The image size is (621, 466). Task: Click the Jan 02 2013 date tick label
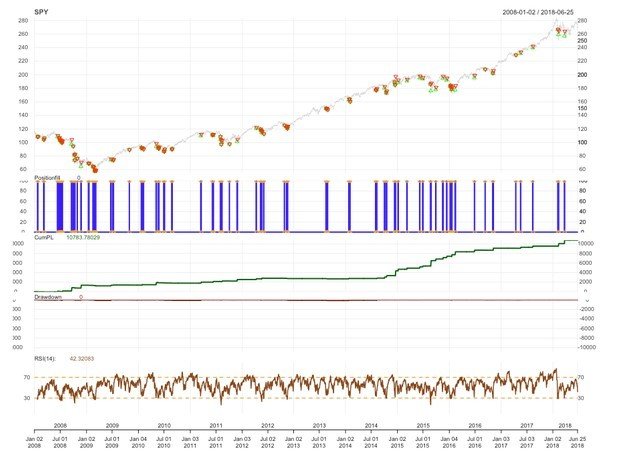293,442
